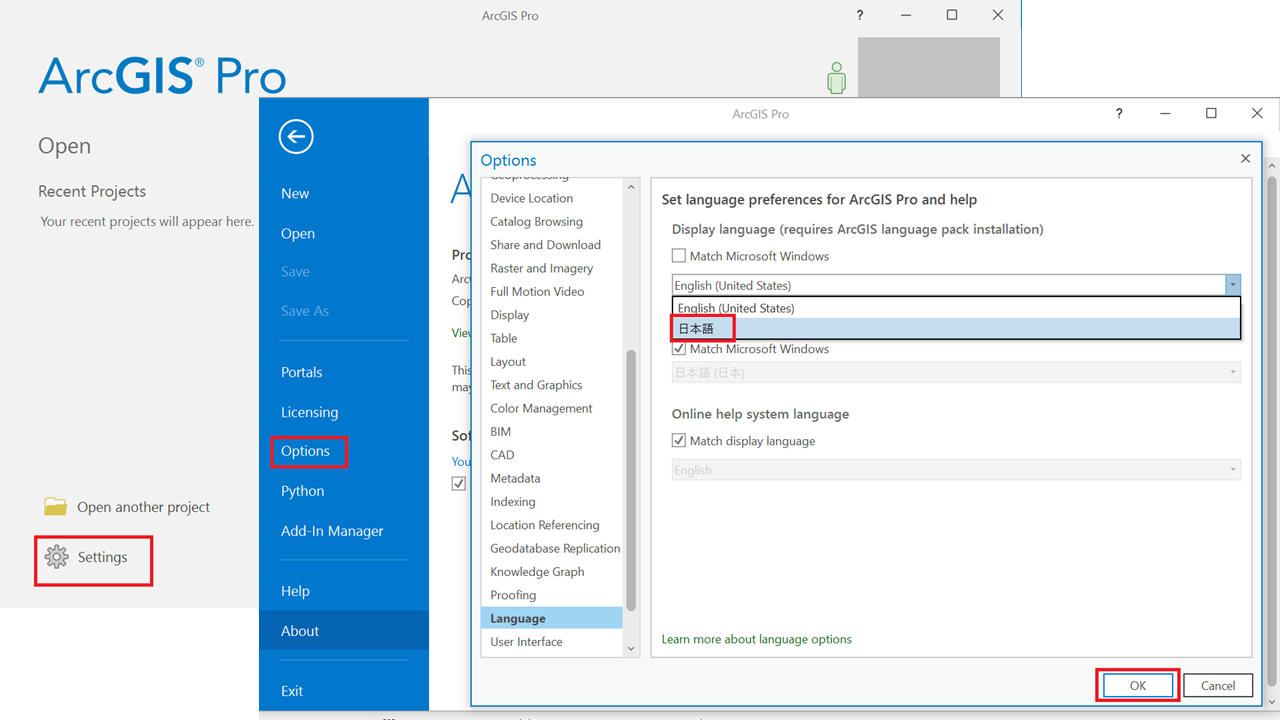Select Display option category
Viewport: 1280px width, 720px height.
point(509,315)
